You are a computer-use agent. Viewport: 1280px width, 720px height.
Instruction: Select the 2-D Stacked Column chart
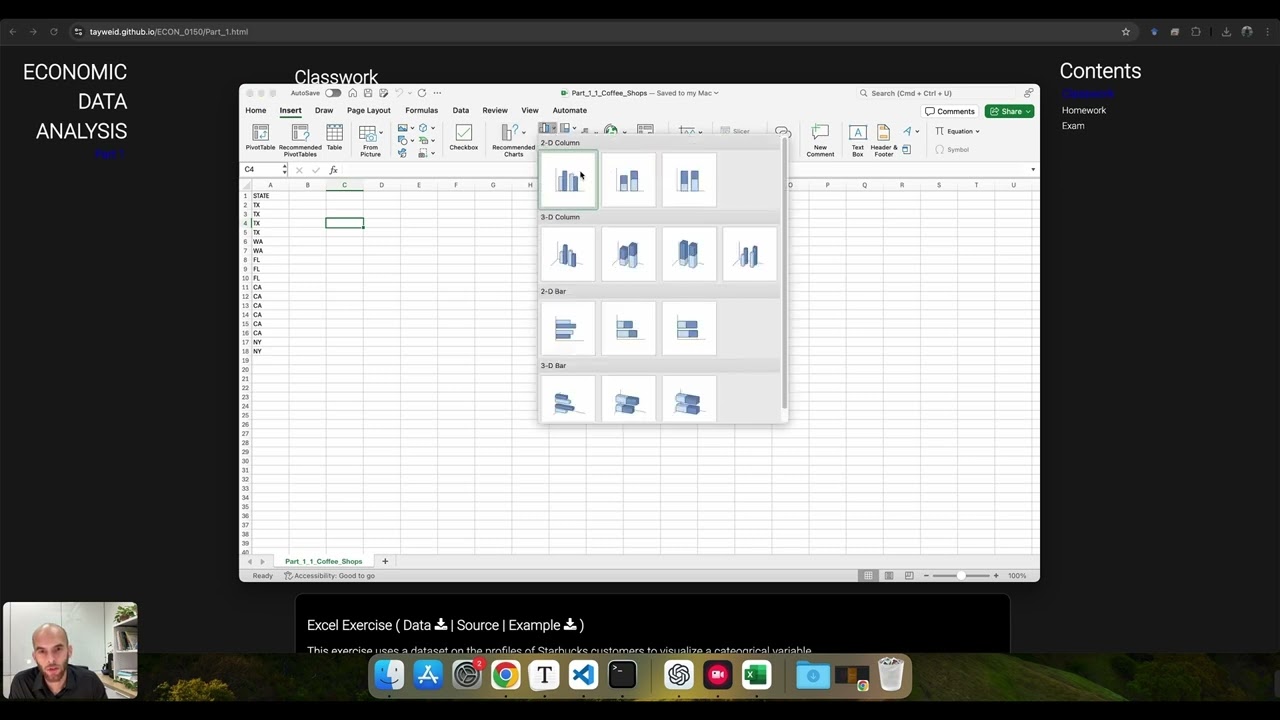628,180
